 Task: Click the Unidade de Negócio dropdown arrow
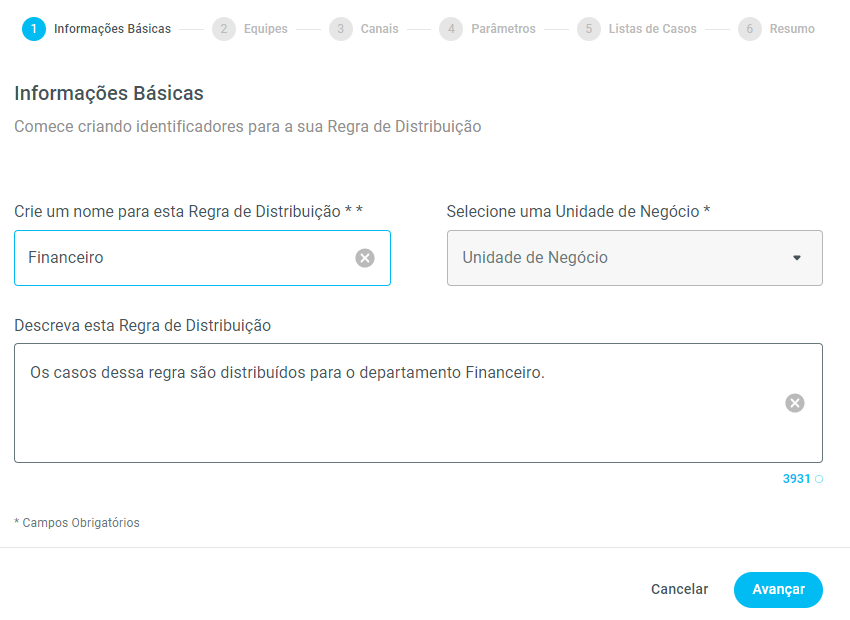(x=797, y=258)
